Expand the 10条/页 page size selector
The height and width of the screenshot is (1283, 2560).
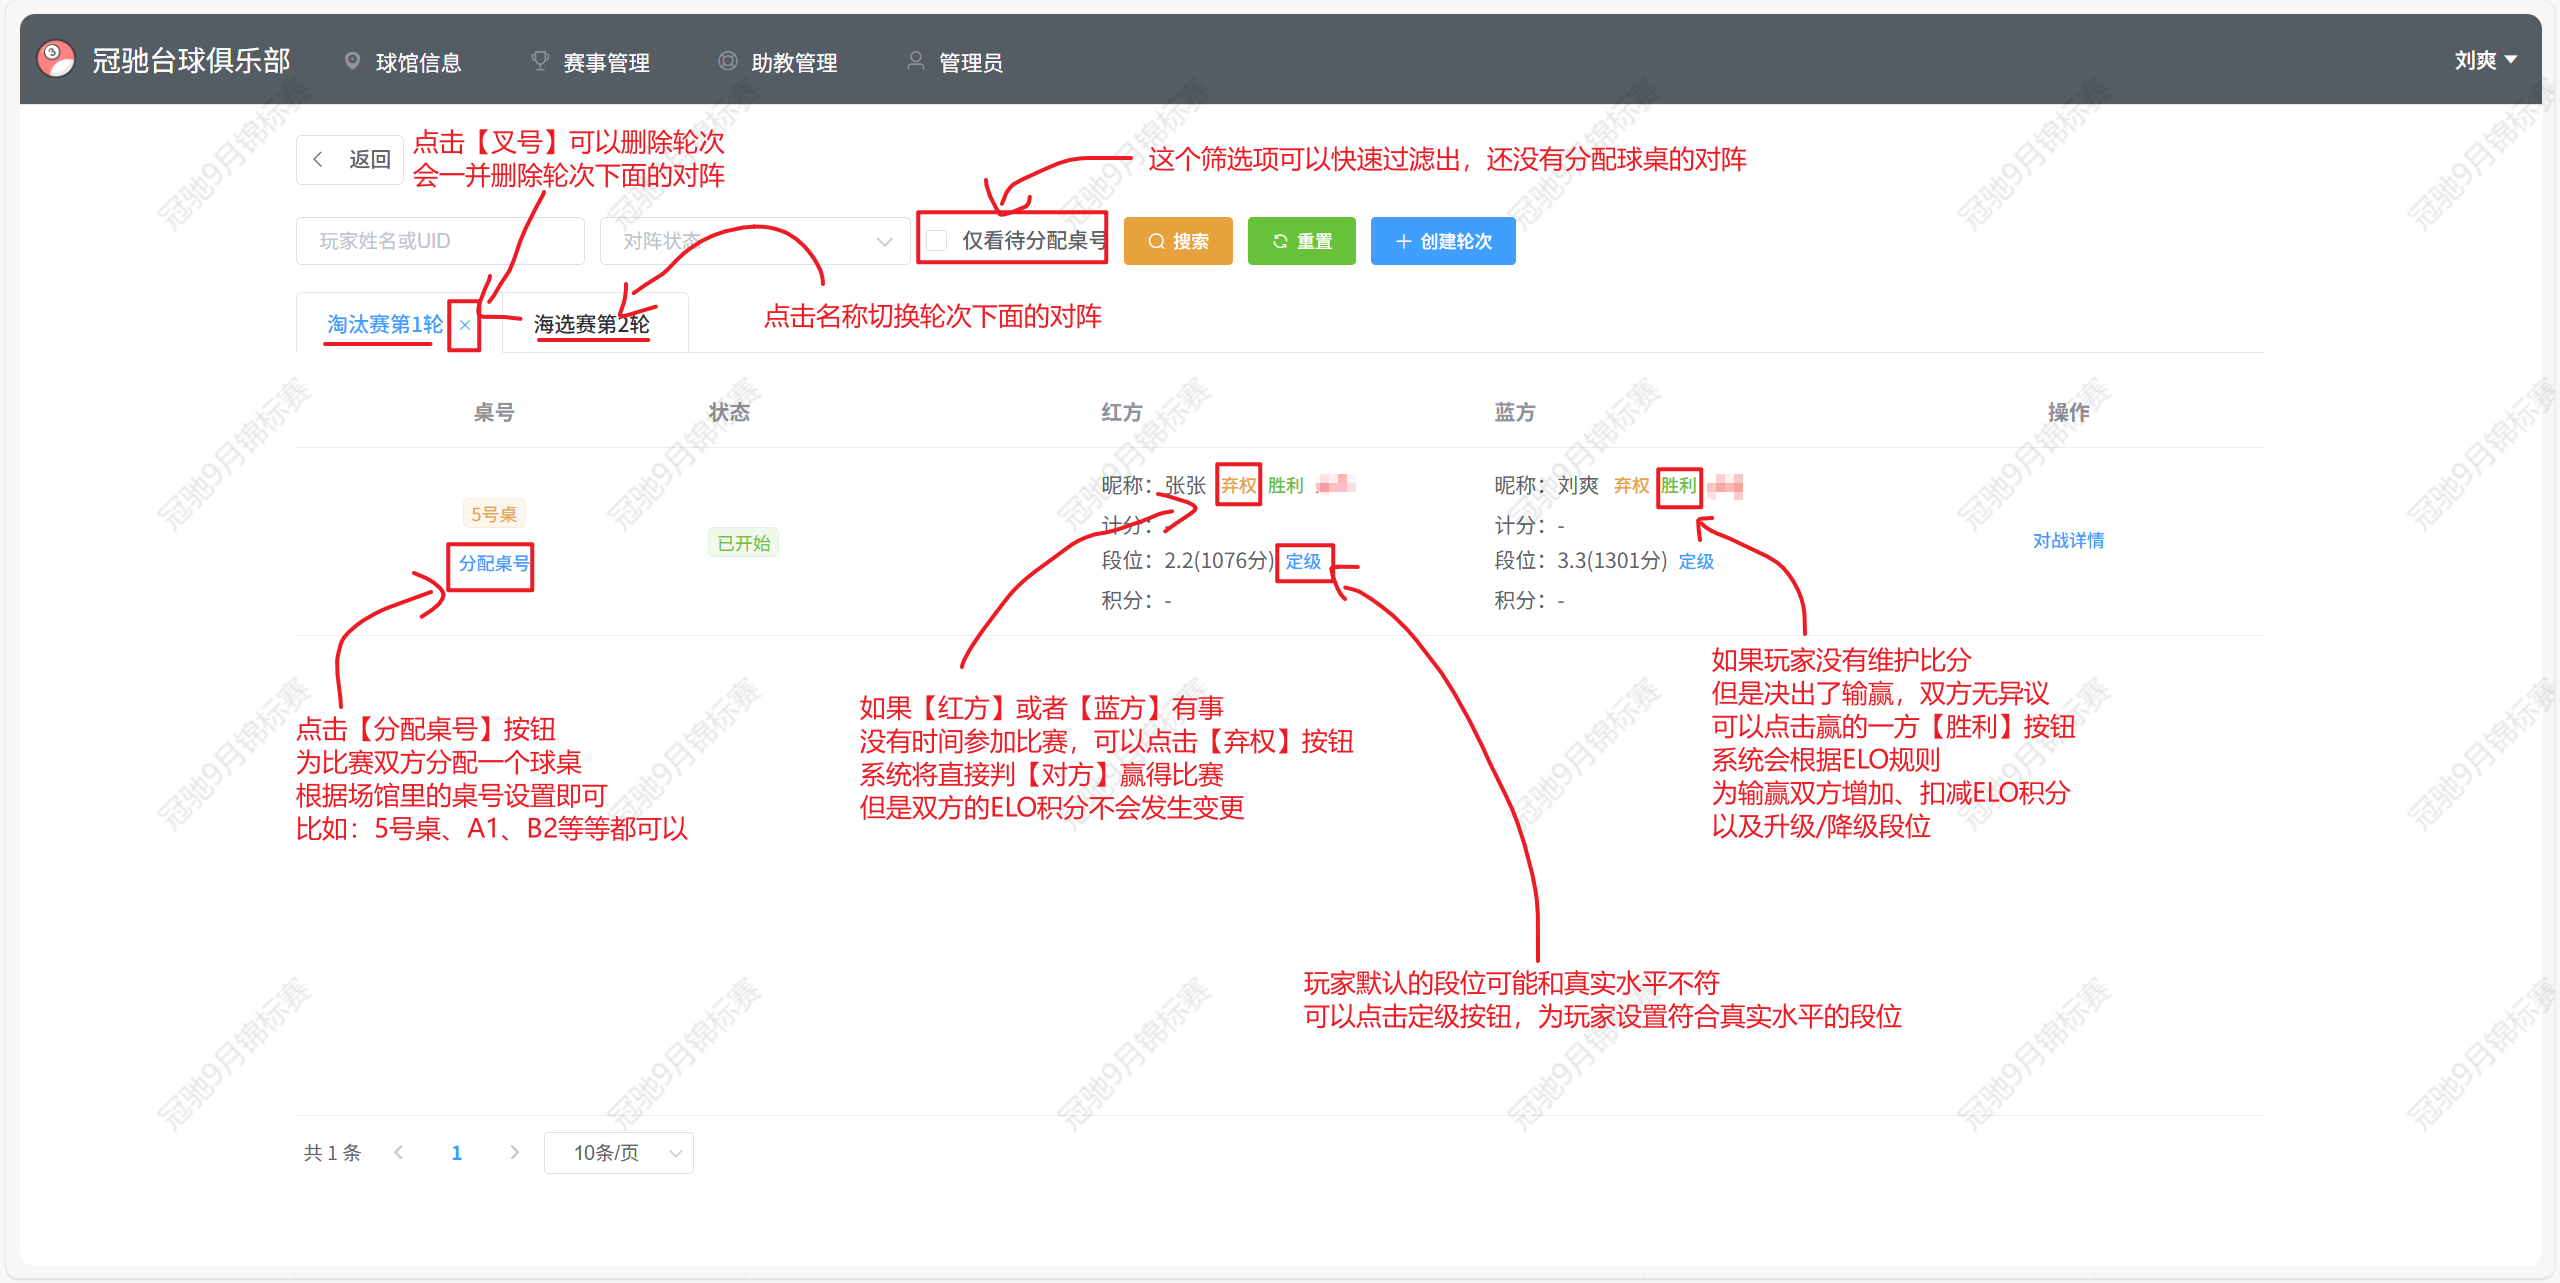pos(619,1153)
